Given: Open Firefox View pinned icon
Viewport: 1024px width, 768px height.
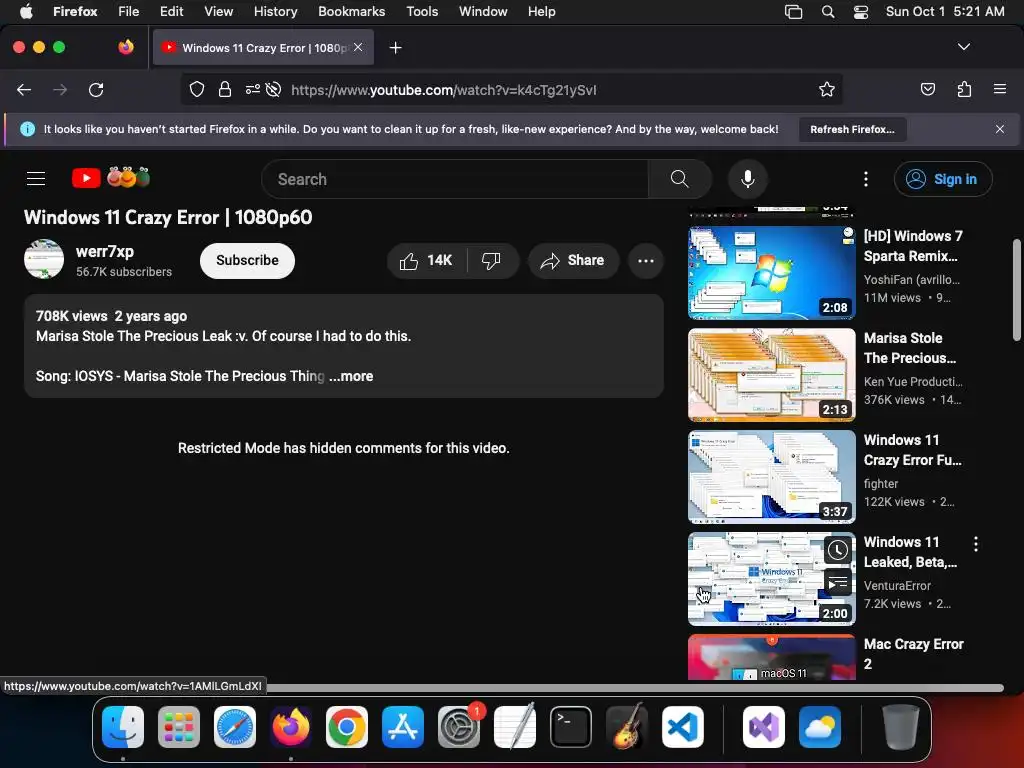Looking at the screenshot, I should coord(126,47).
